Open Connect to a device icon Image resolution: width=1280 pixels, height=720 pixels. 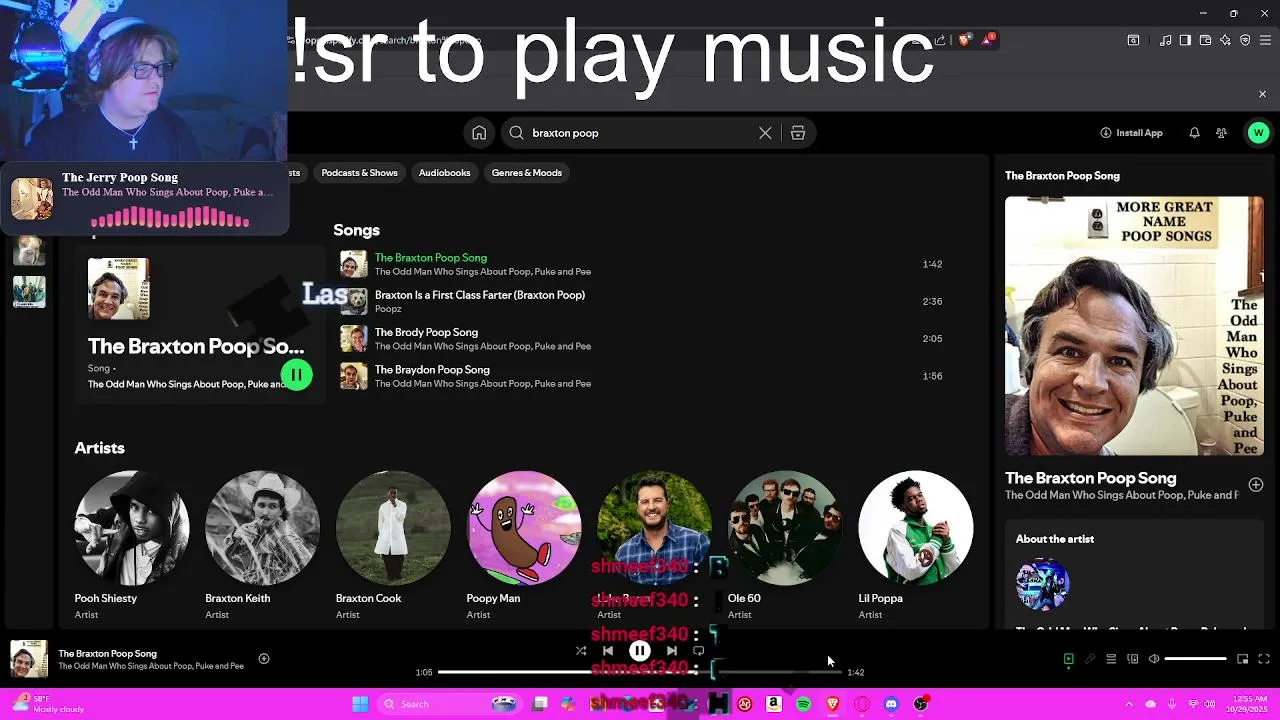tap(1133, 659)
